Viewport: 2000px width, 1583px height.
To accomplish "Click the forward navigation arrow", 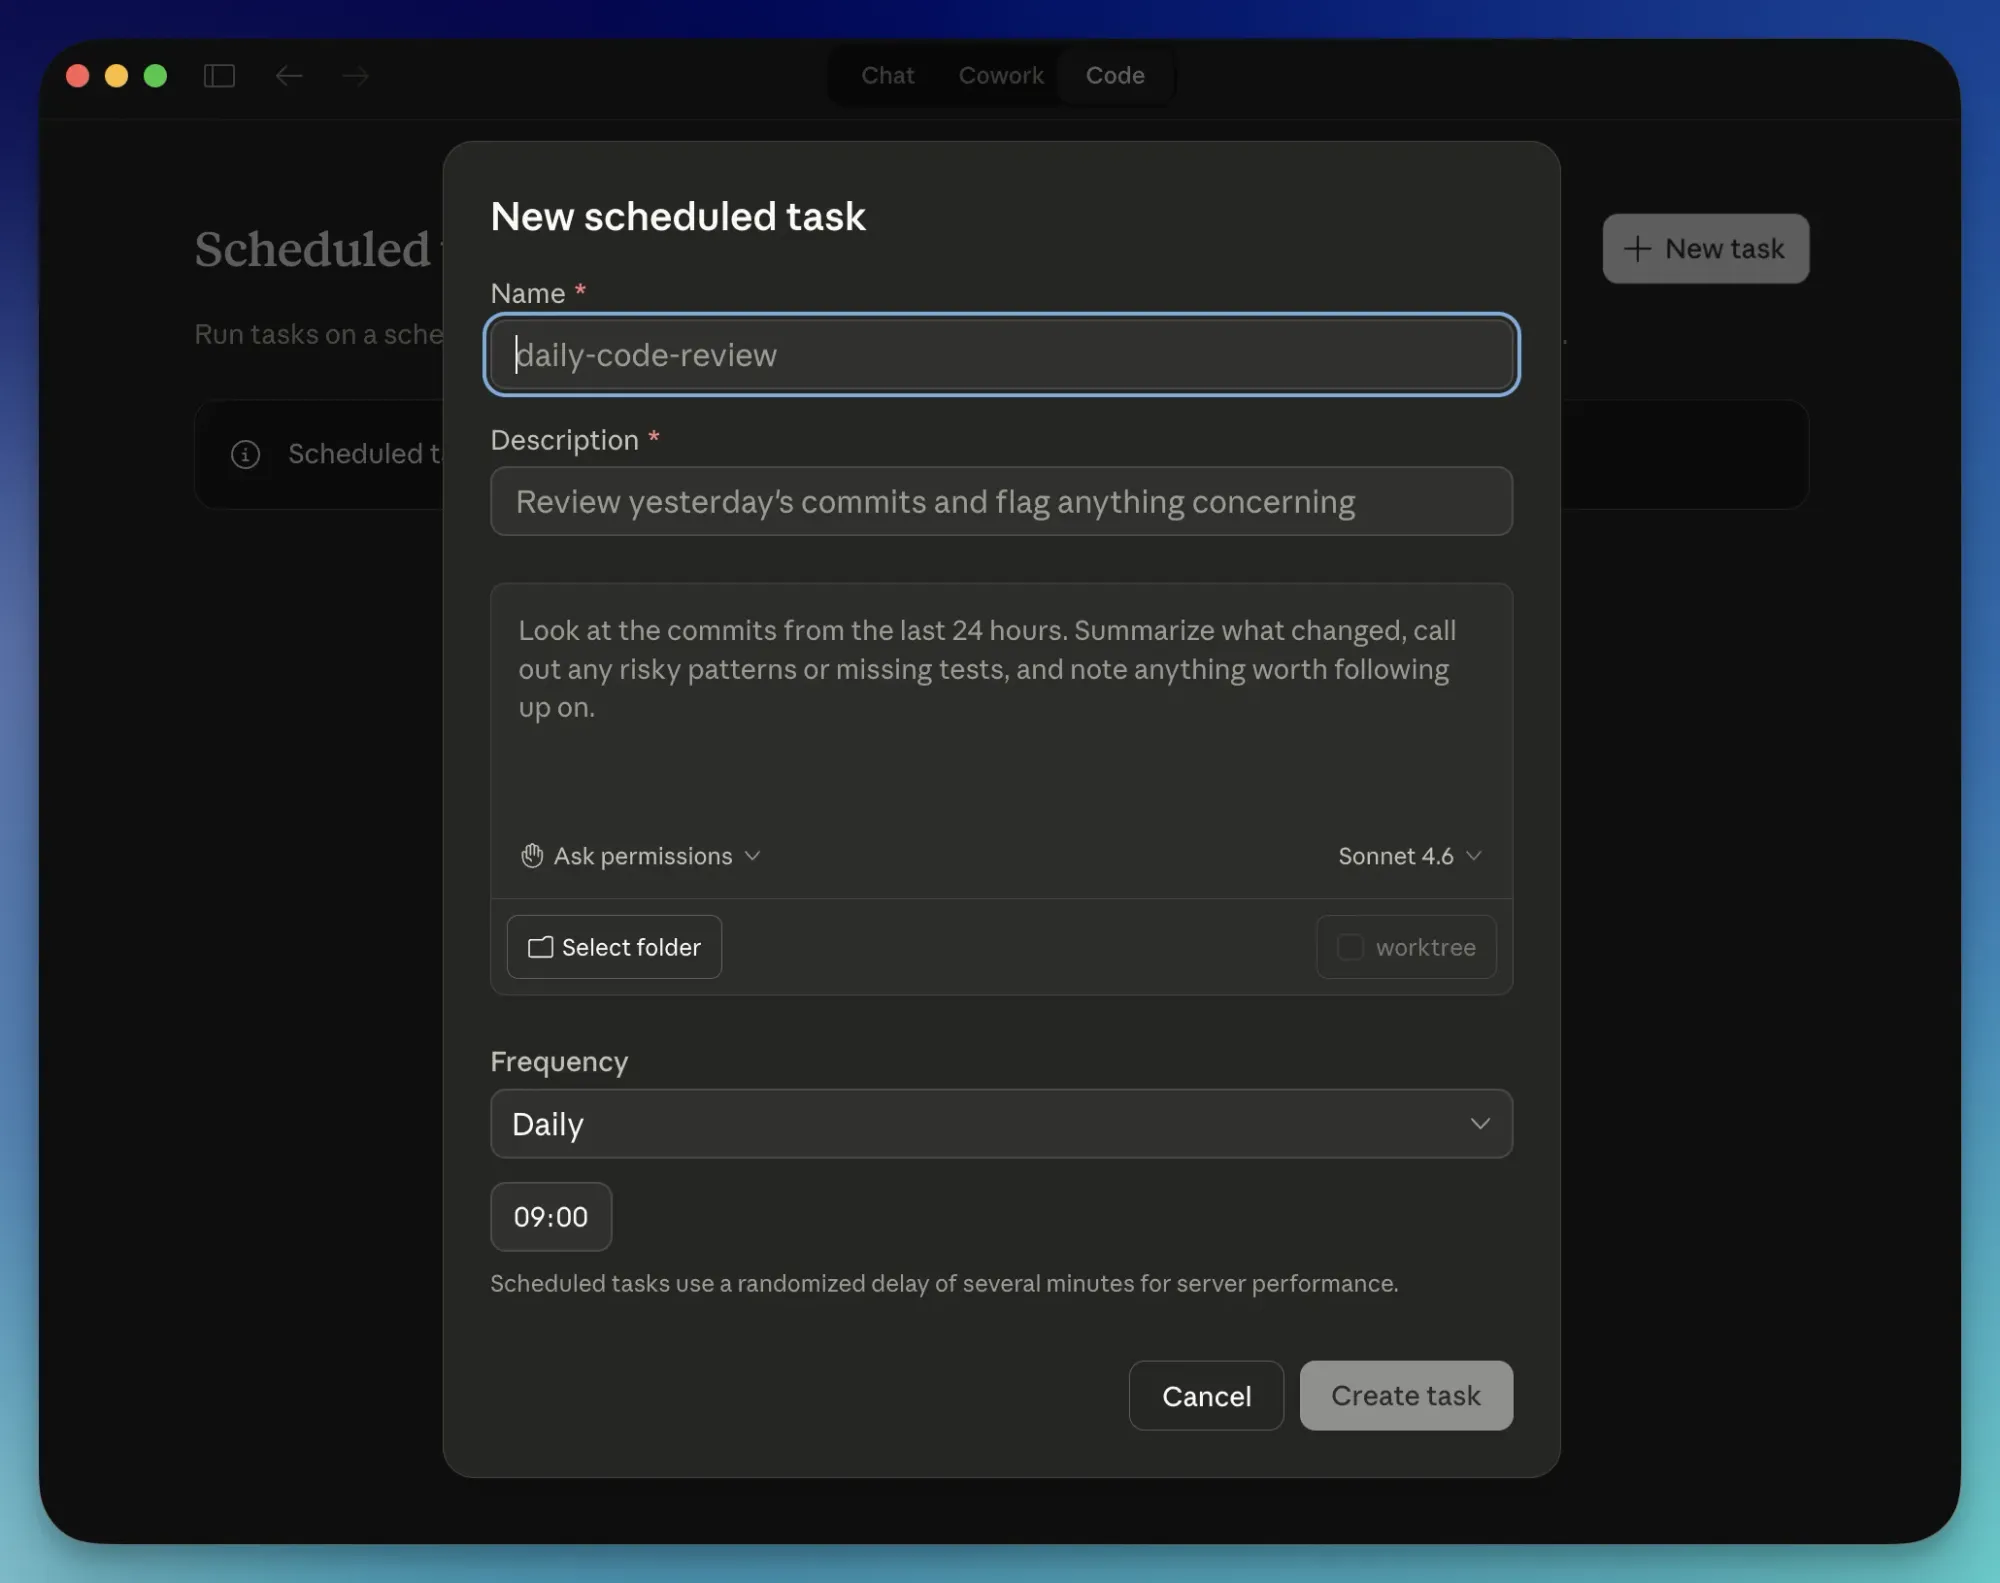I will pyautogui.click(x=355, y=76).
